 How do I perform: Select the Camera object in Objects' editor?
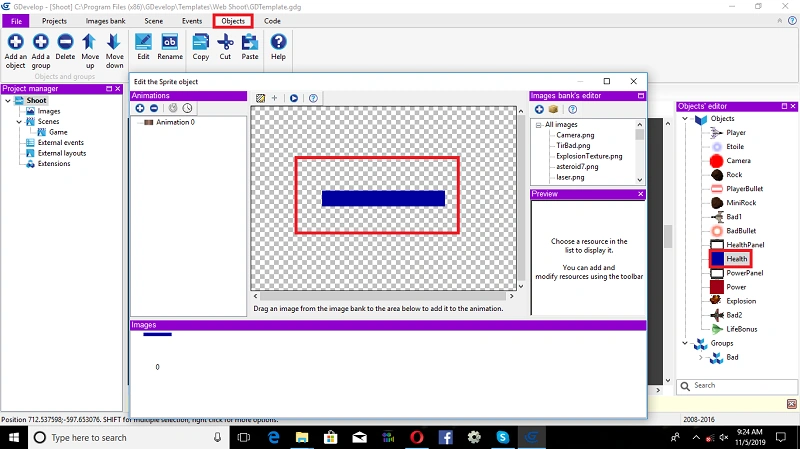[738, 161]
